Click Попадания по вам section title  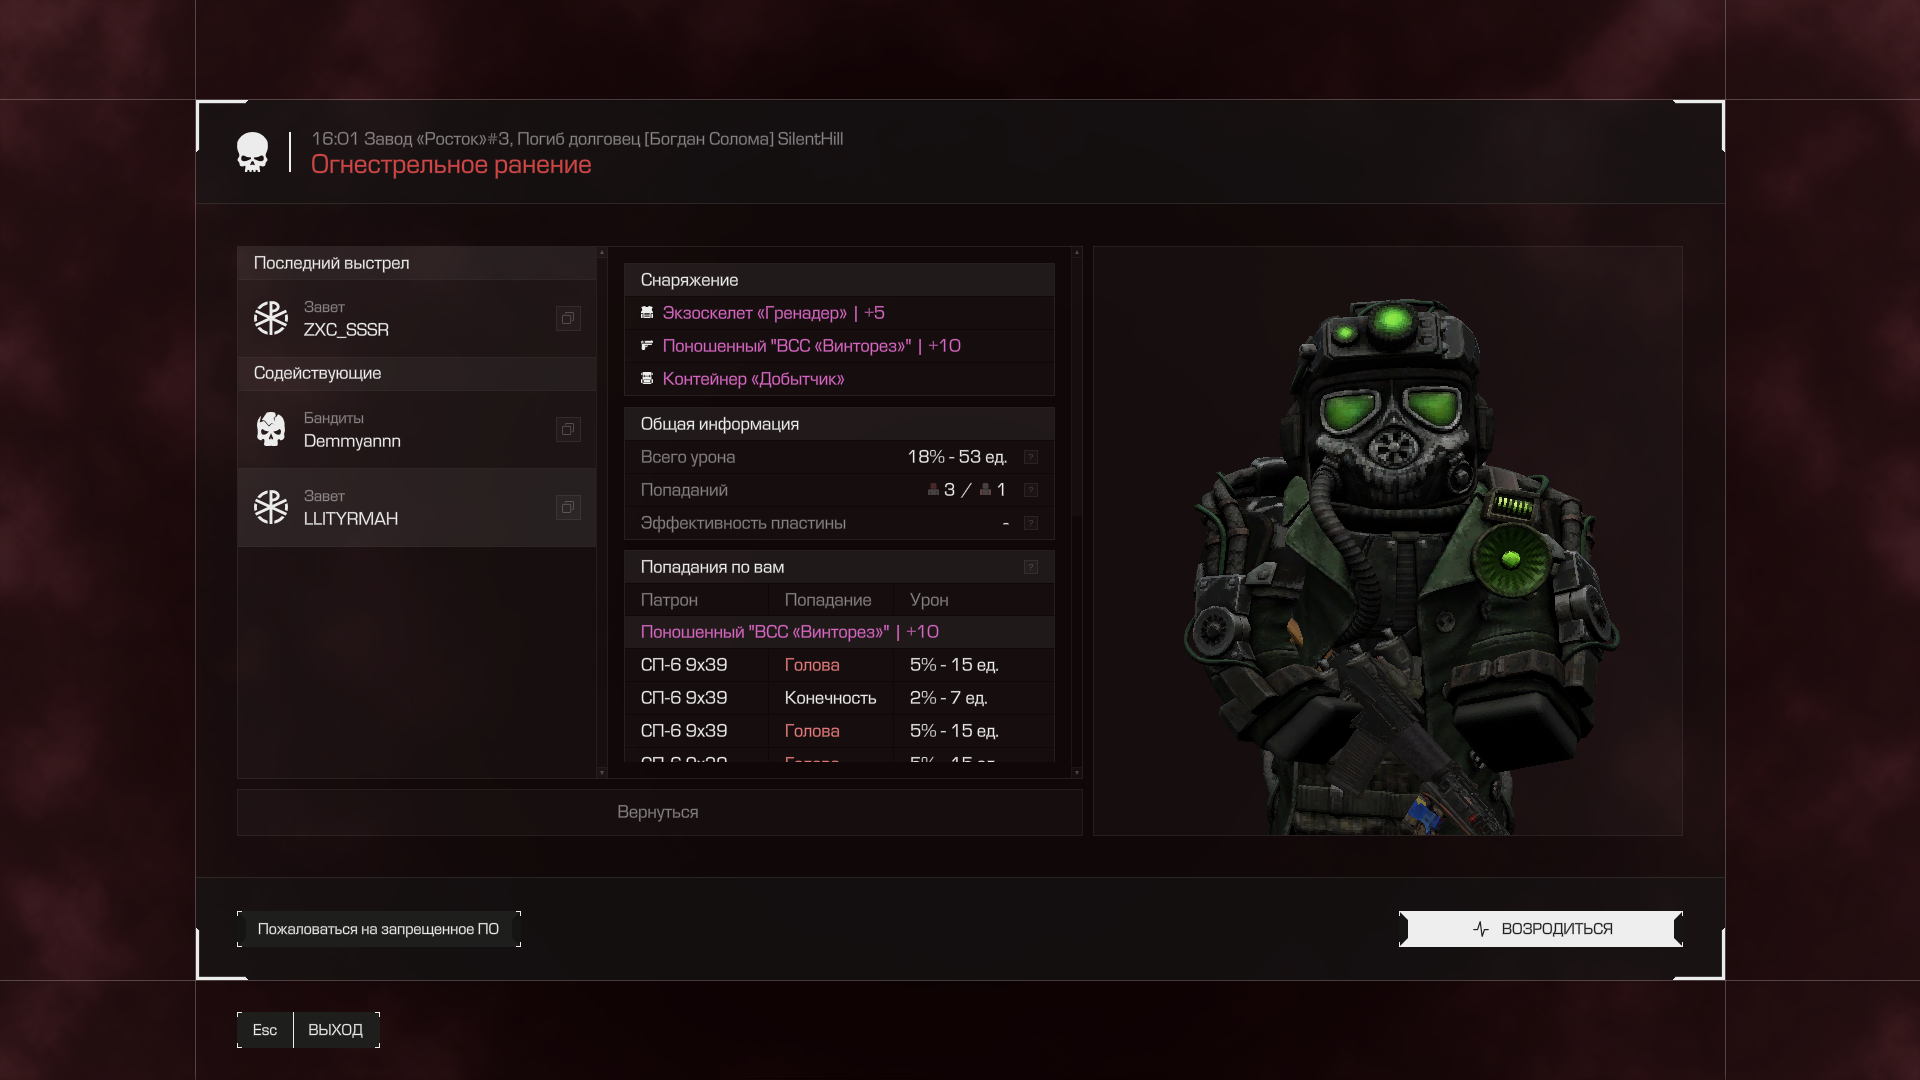click(712, 567)
